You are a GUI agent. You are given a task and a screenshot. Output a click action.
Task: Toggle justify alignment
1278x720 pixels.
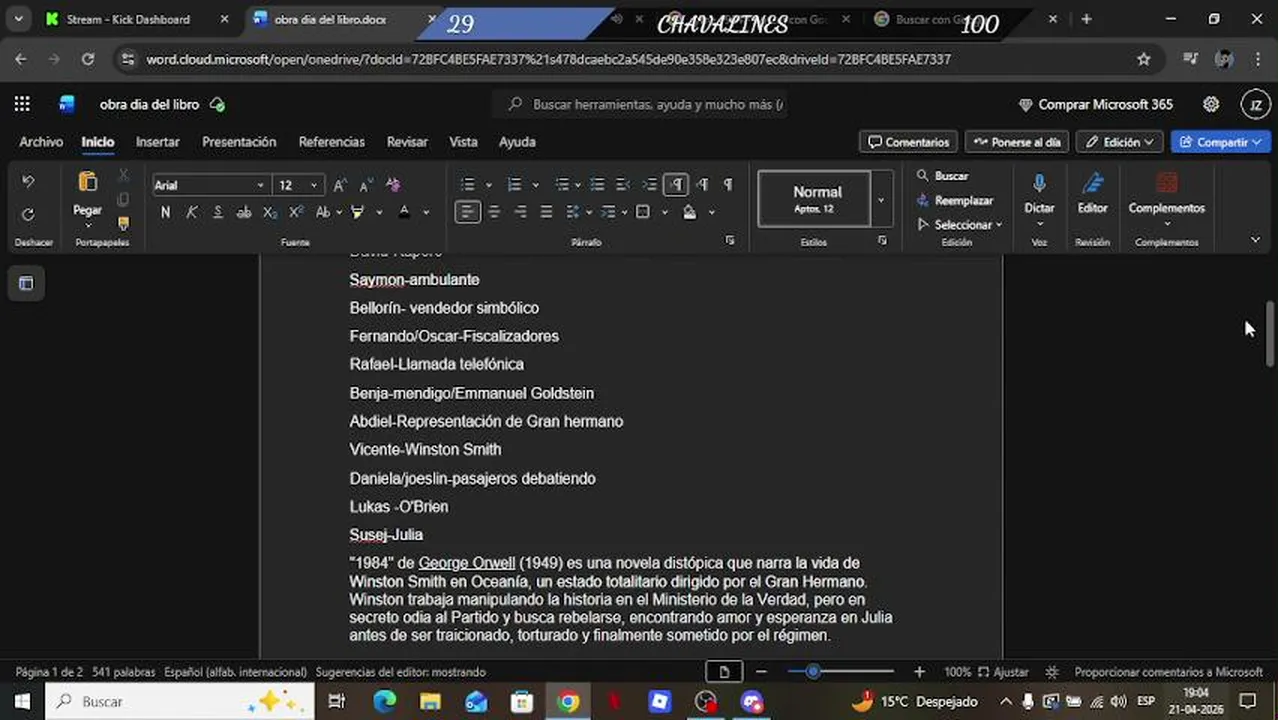(x=546, y=212)
